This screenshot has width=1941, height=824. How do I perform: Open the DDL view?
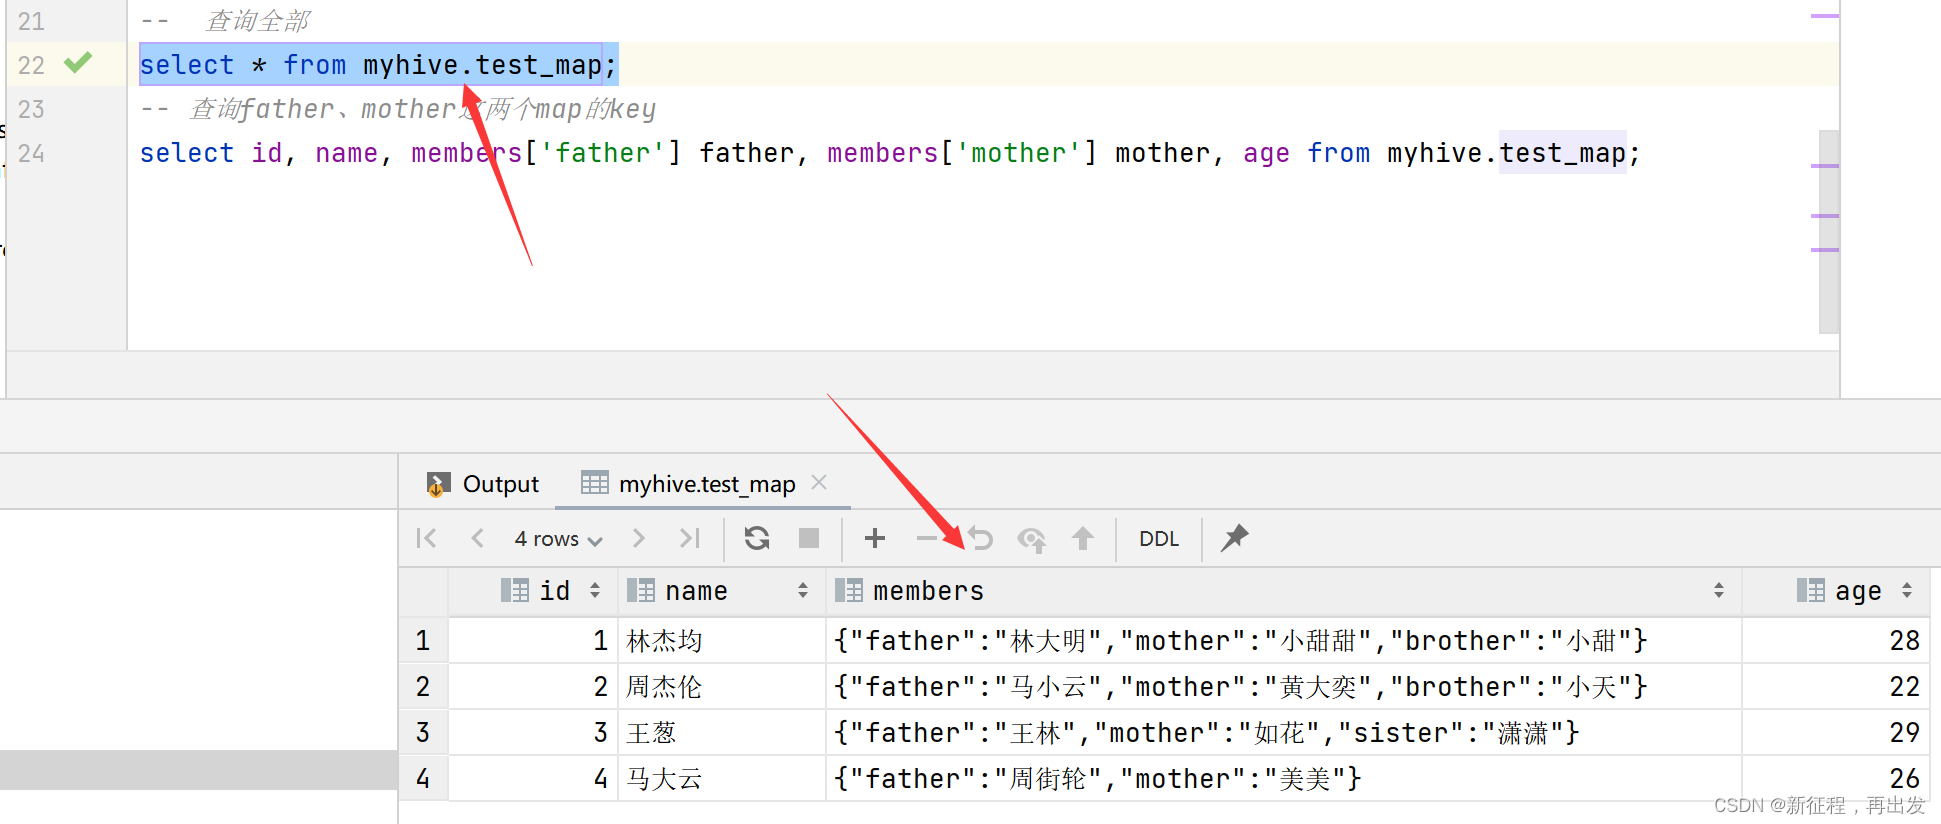(x=1159, y=538)
